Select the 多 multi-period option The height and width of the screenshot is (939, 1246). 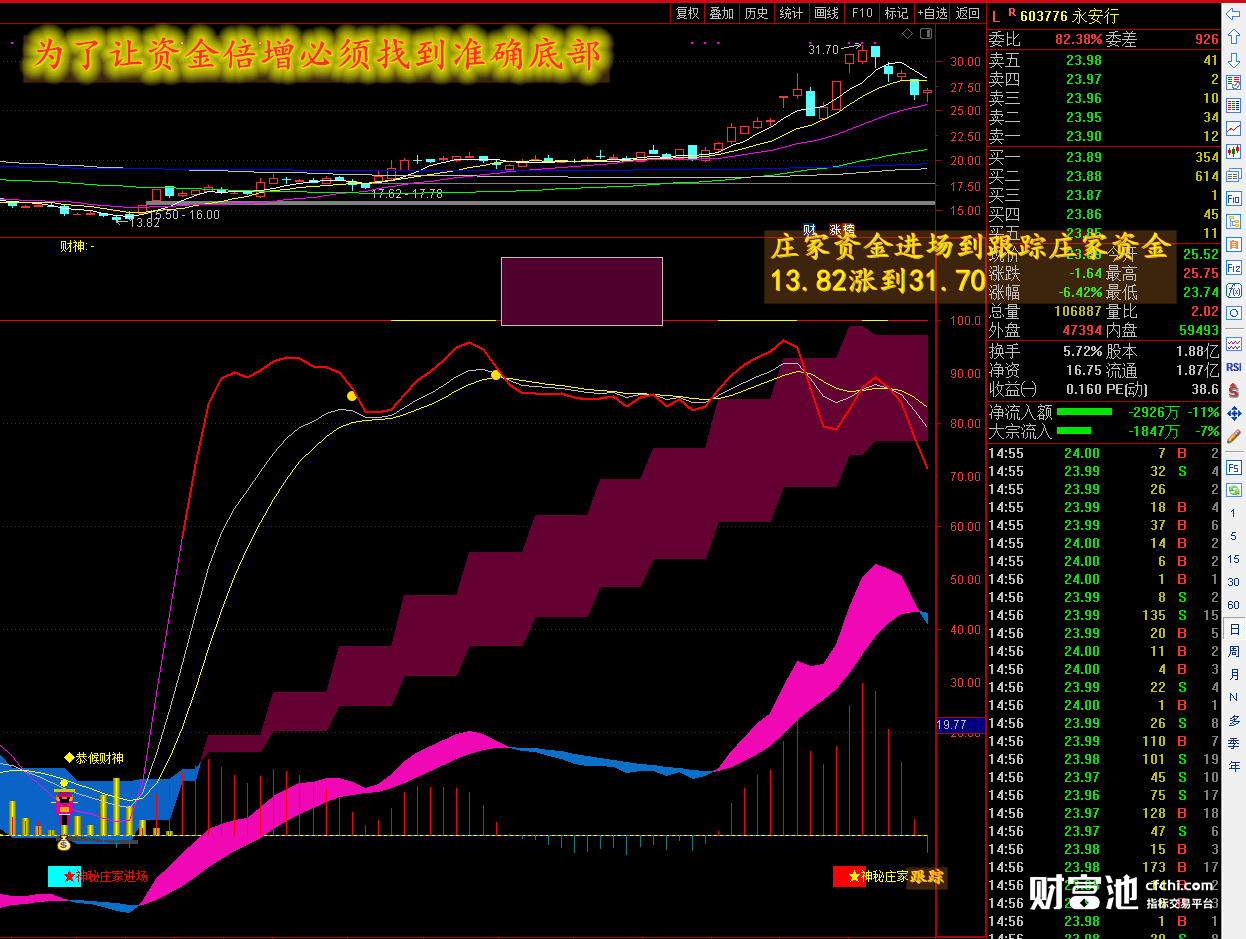tap(1234, 721)
